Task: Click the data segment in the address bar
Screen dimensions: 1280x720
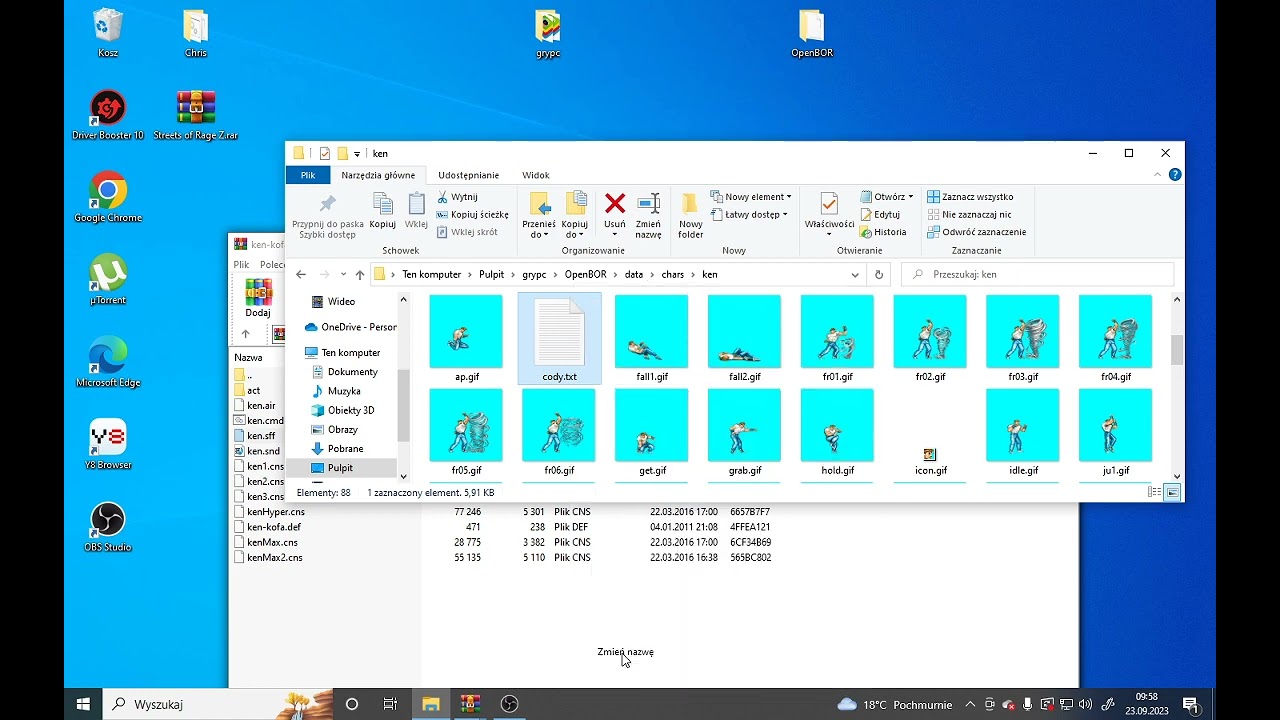Action: (634, 274)
